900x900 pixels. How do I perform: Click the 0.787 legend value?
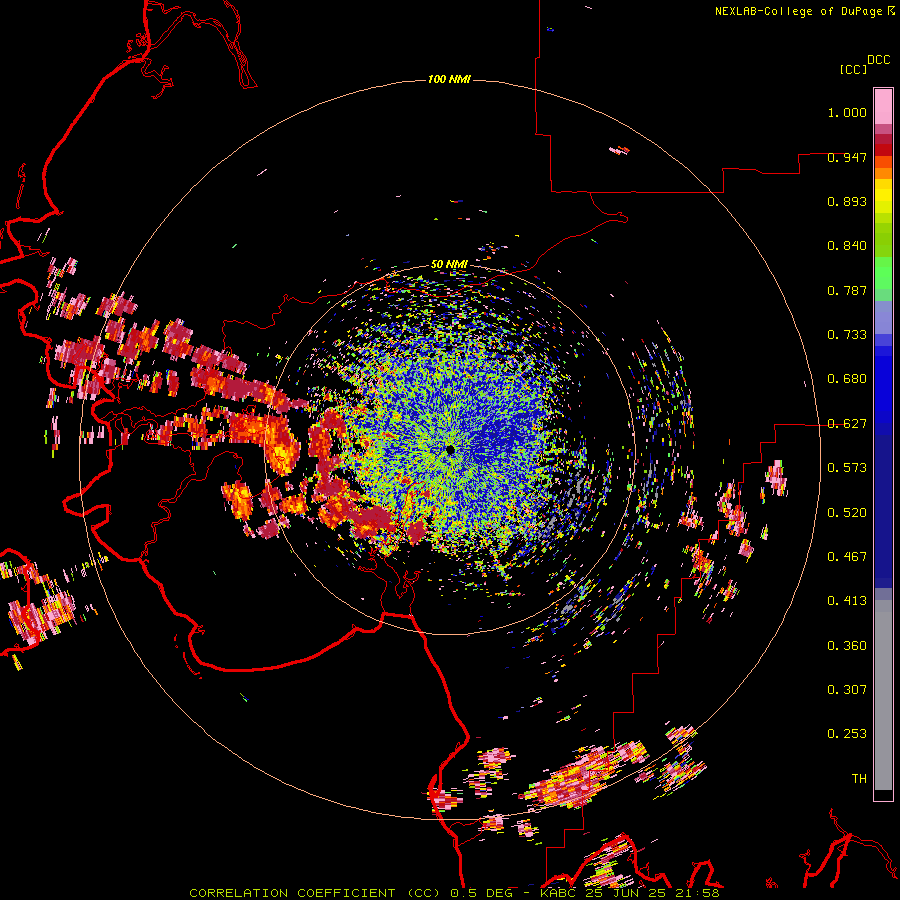(847, 290)
